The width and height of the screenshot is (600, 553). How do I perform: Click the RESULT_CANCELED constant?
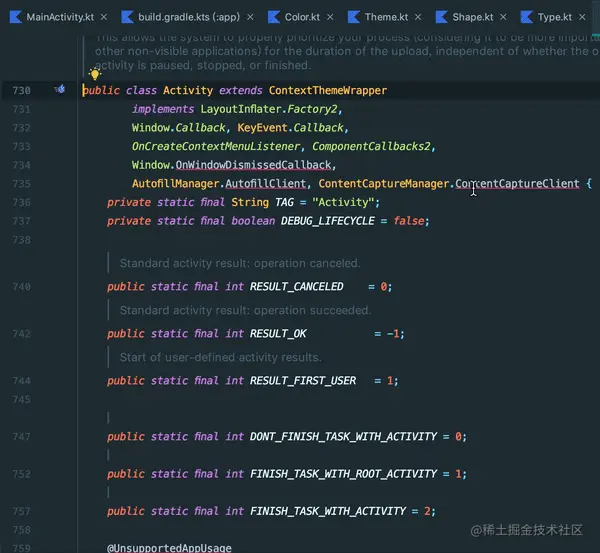[x=297, y=287]
